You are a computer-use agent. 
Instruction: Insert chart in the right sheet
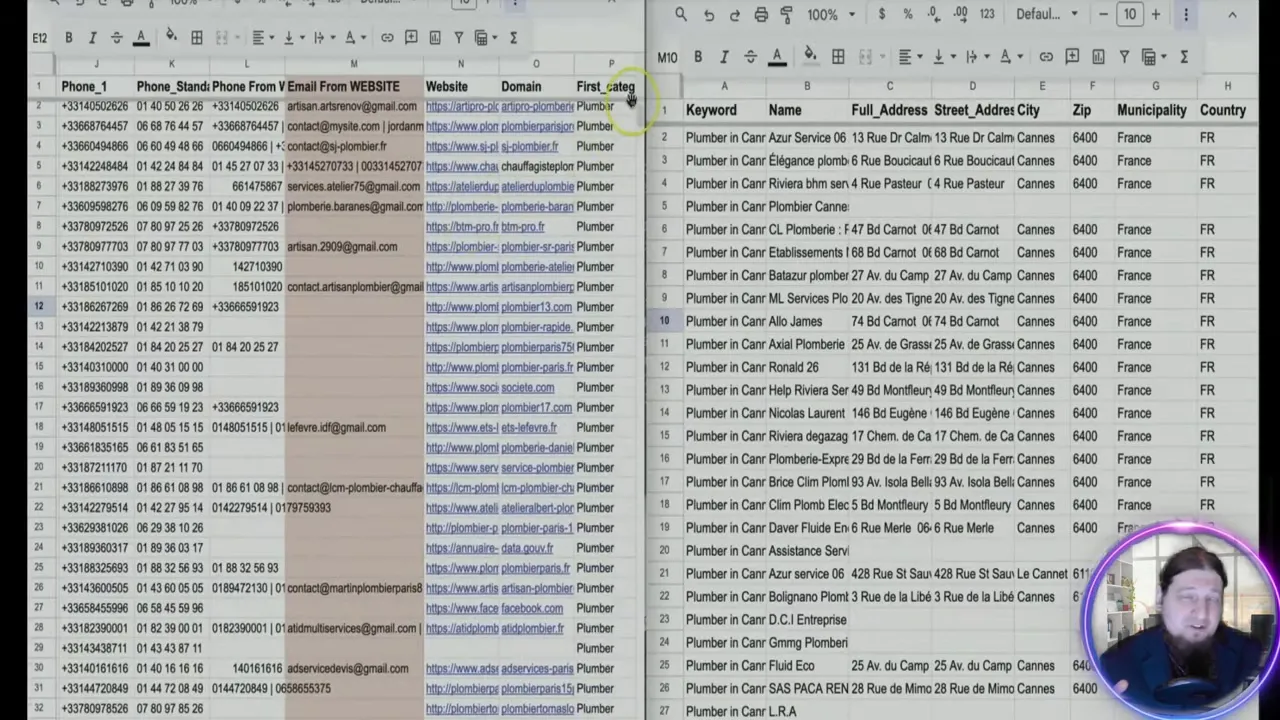coord(1098,57)
